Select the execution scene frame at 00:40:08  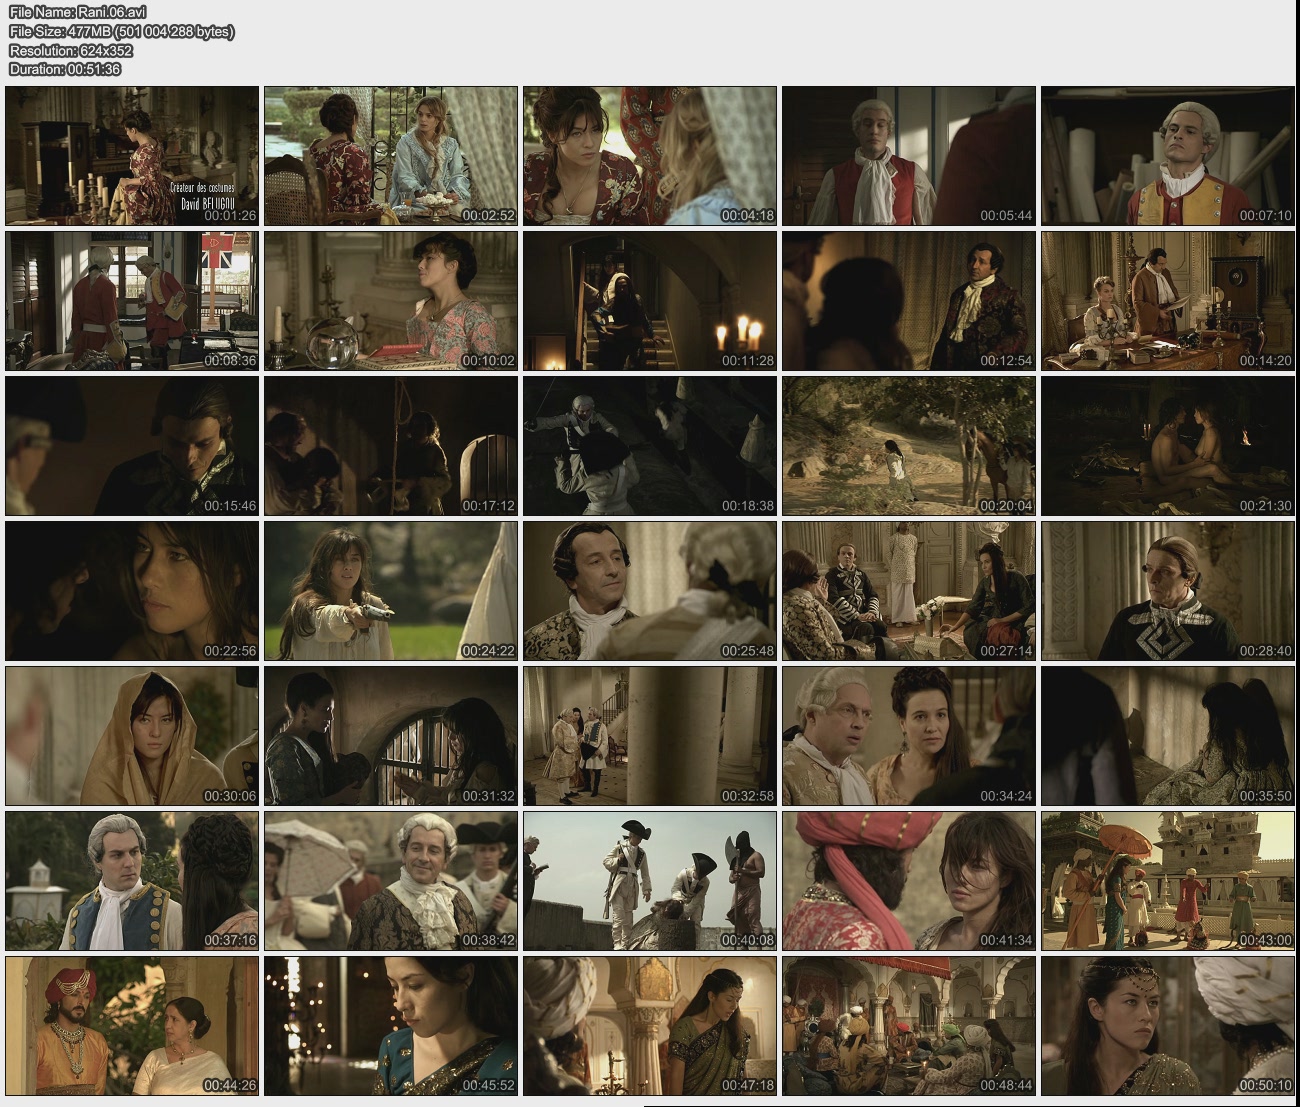(650, 881)
